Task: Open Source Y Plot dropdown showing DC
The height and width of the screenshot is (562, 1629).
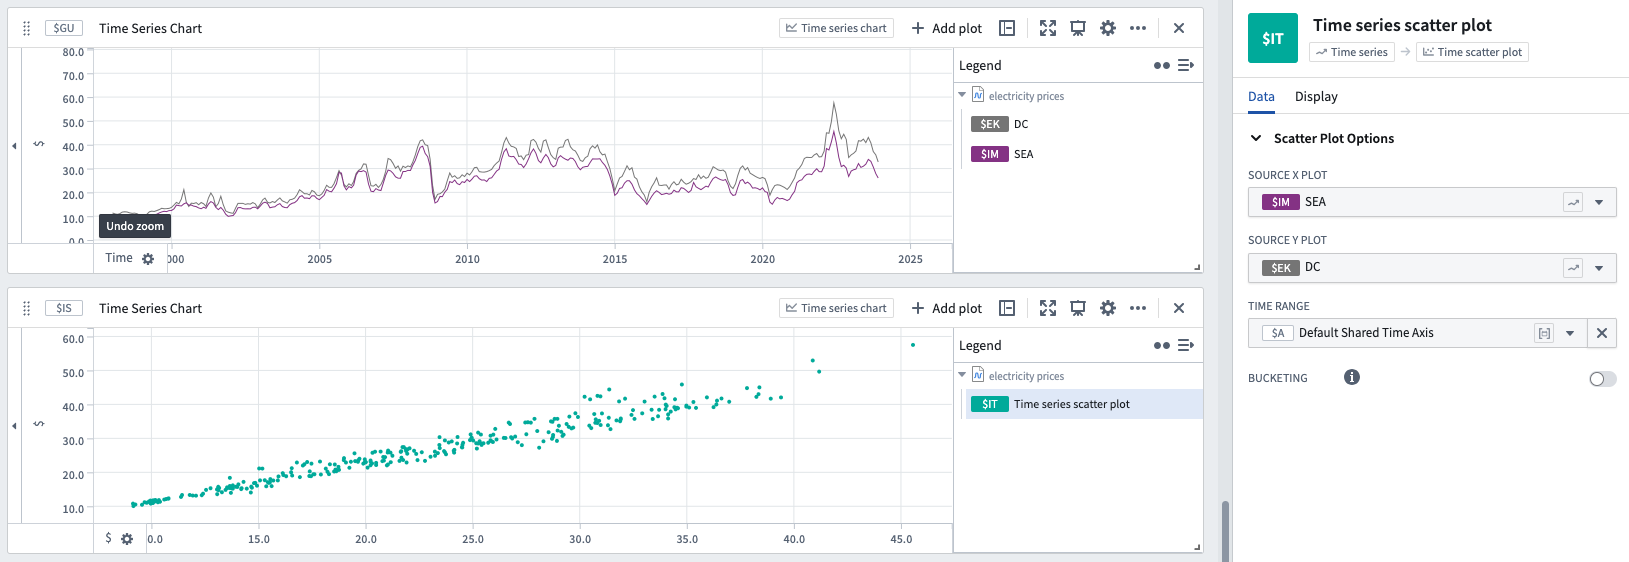Action: [1432, 268]
